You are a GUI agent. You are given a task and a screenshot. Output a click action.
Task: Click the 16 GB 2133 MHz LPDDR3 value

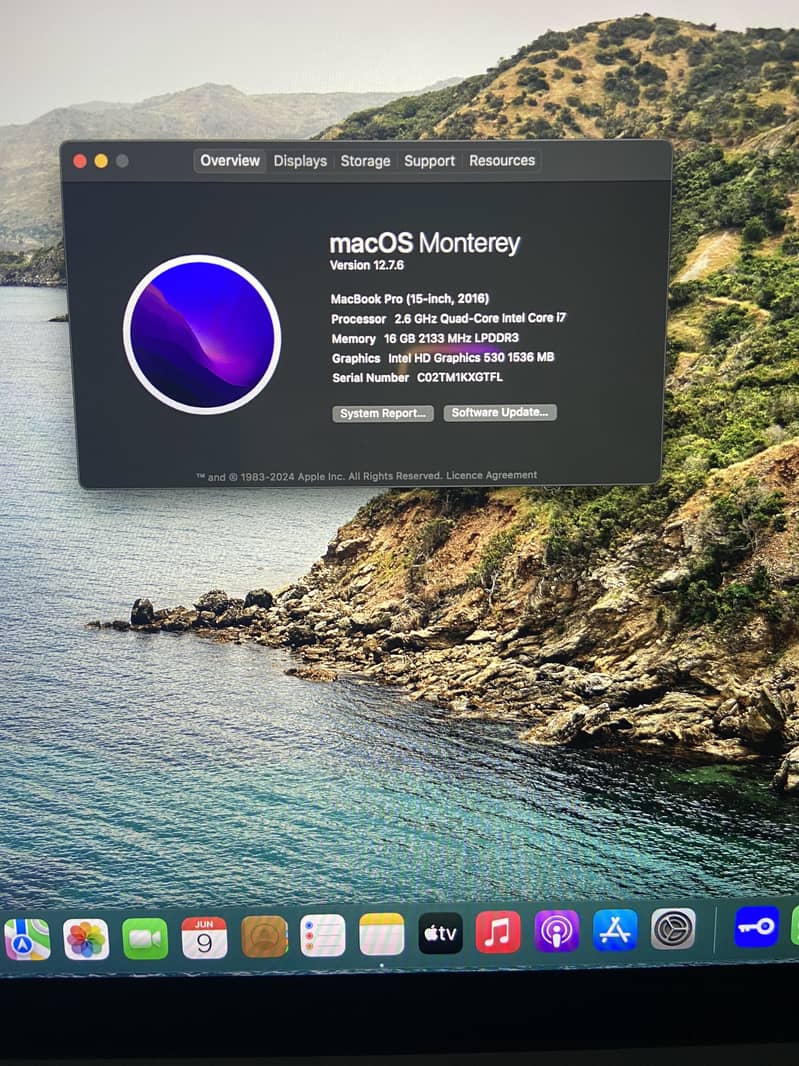click(451, 337)
